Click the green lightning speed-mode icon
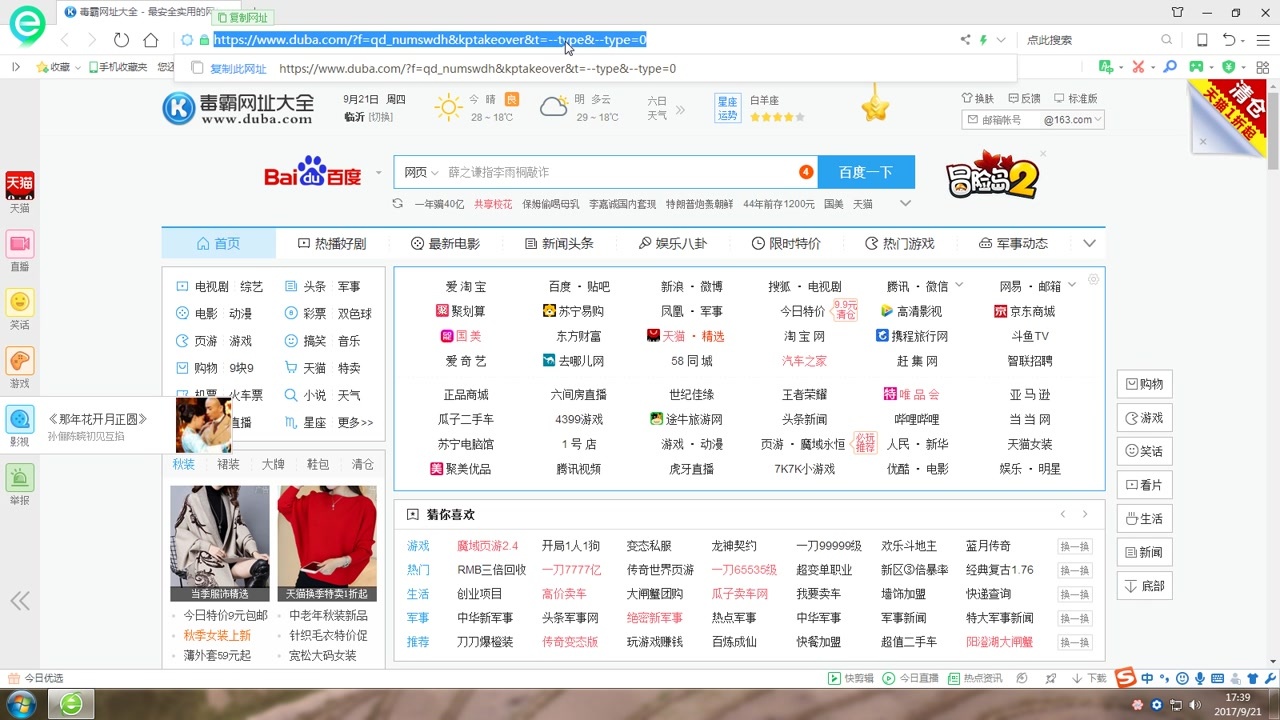 pyautogui.click(x=984, y=40)
